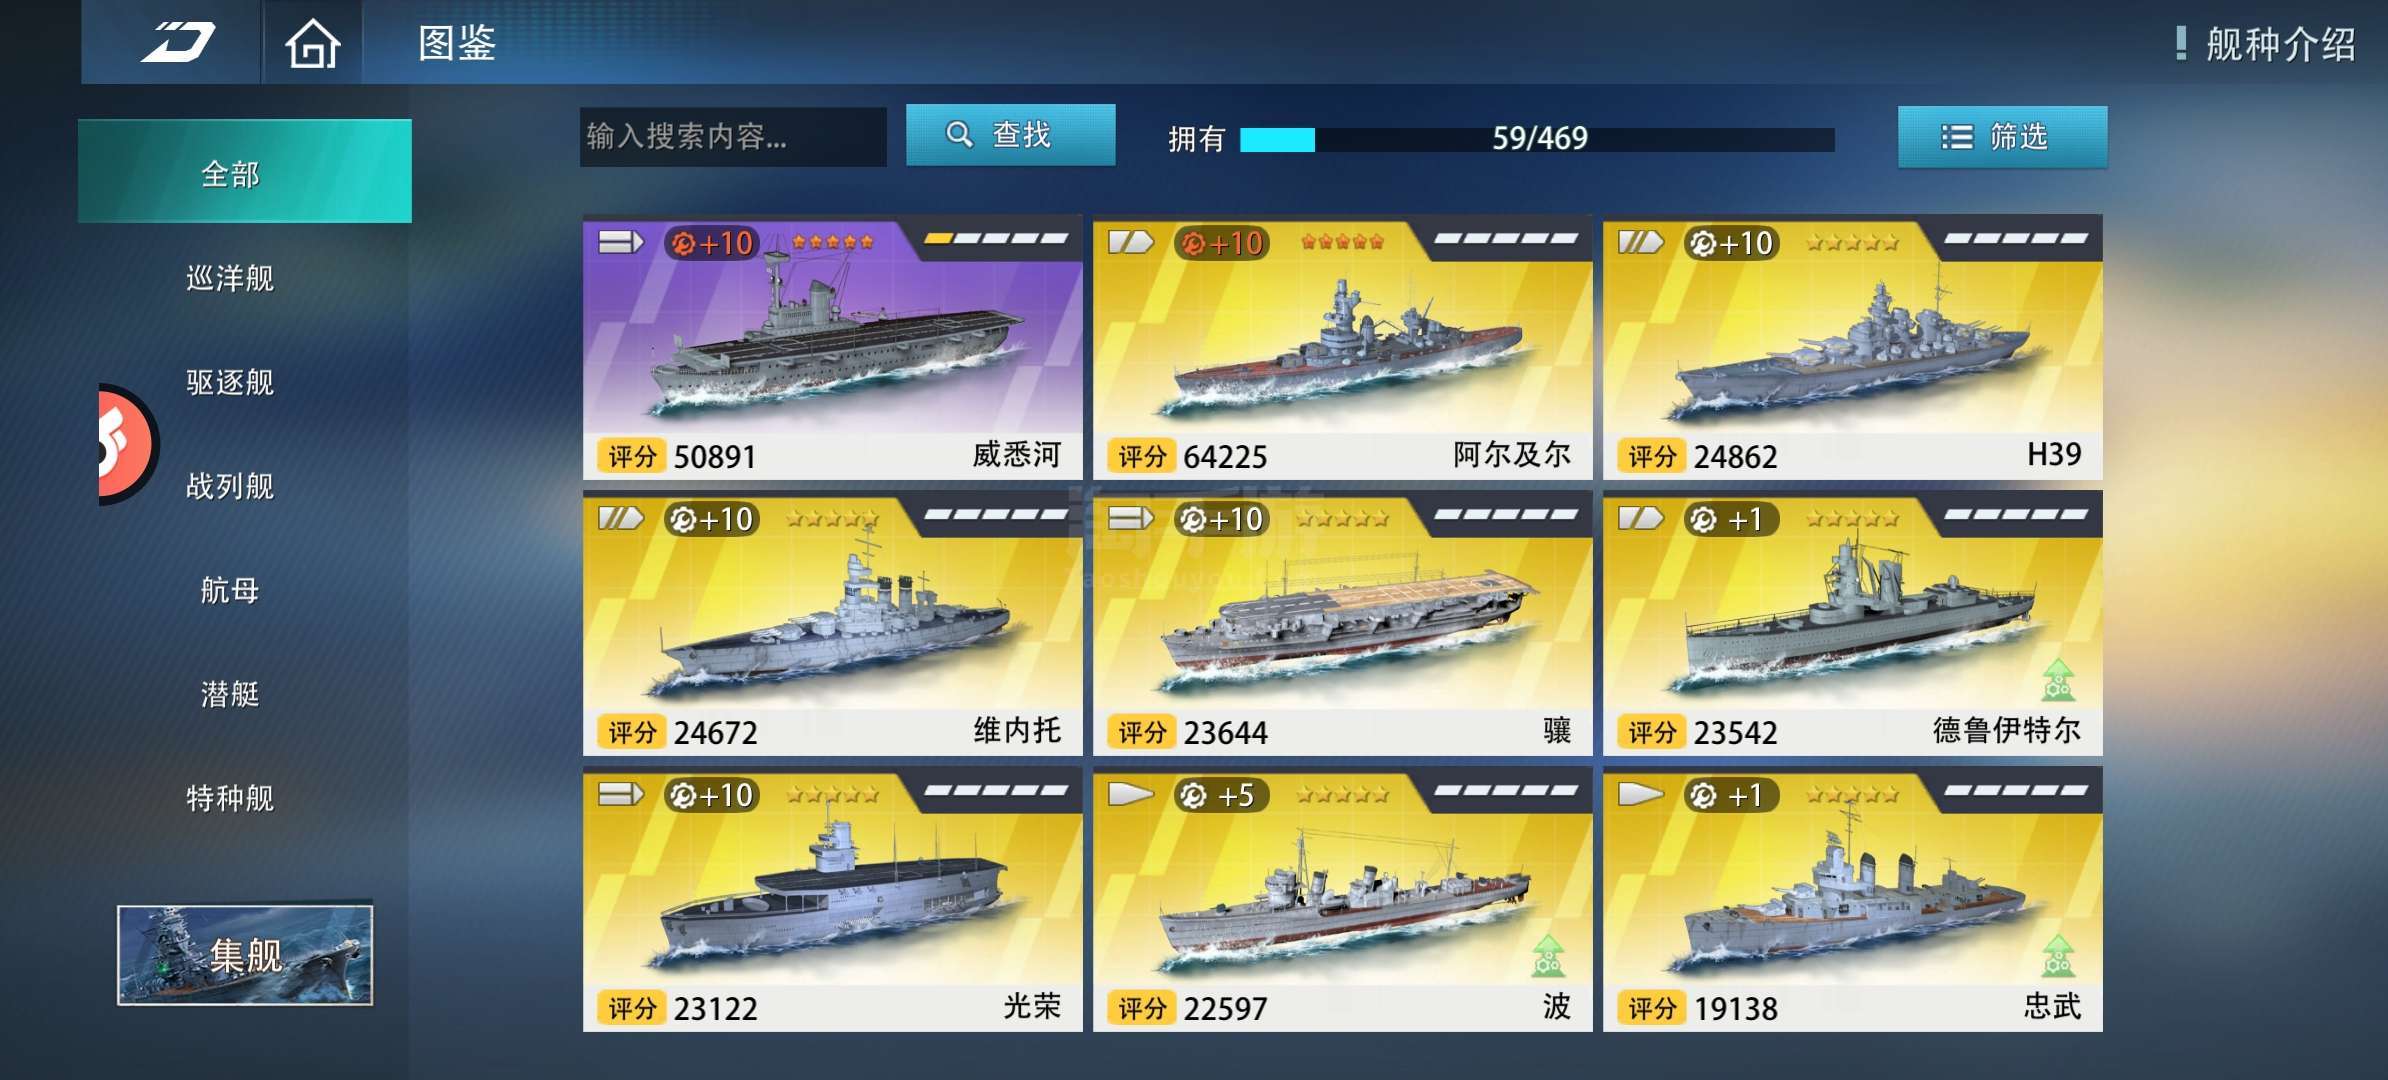This screenshot has height=1080, width=2388.
Task: Click the green upgrade arrow on 德鲁伊特尔
Action: point(2058,680)
